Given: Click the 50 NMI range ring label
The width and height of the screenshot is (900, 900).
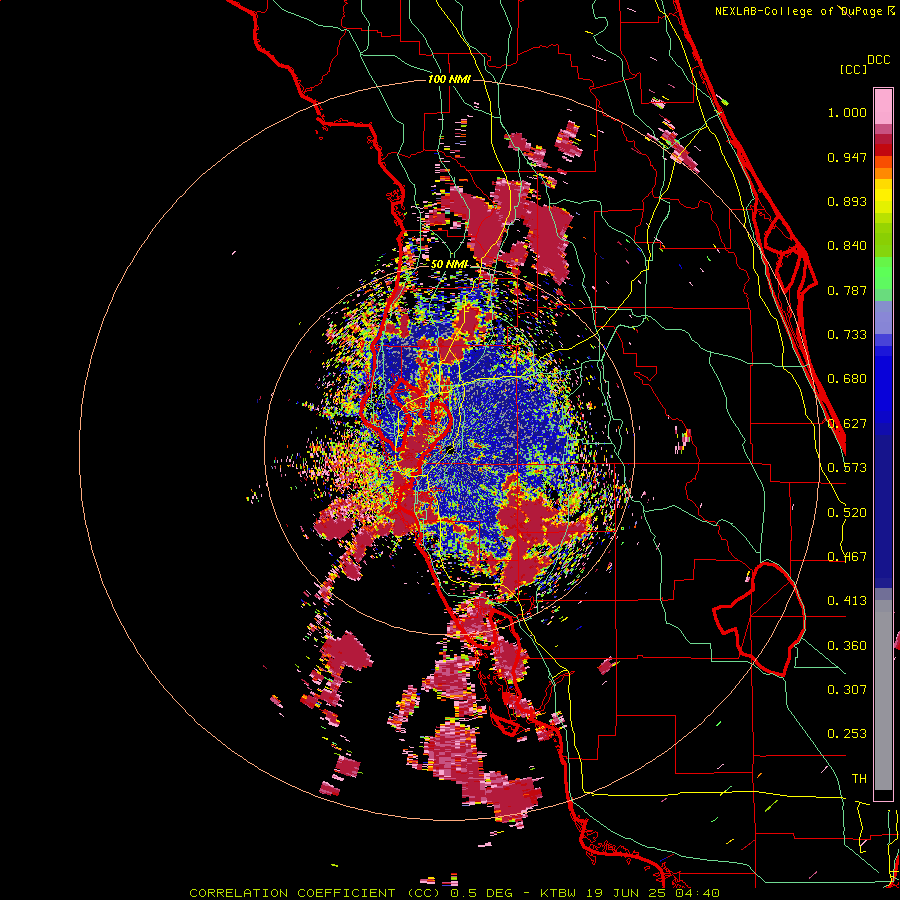Looking at the screenshot, I should (449, 264).
